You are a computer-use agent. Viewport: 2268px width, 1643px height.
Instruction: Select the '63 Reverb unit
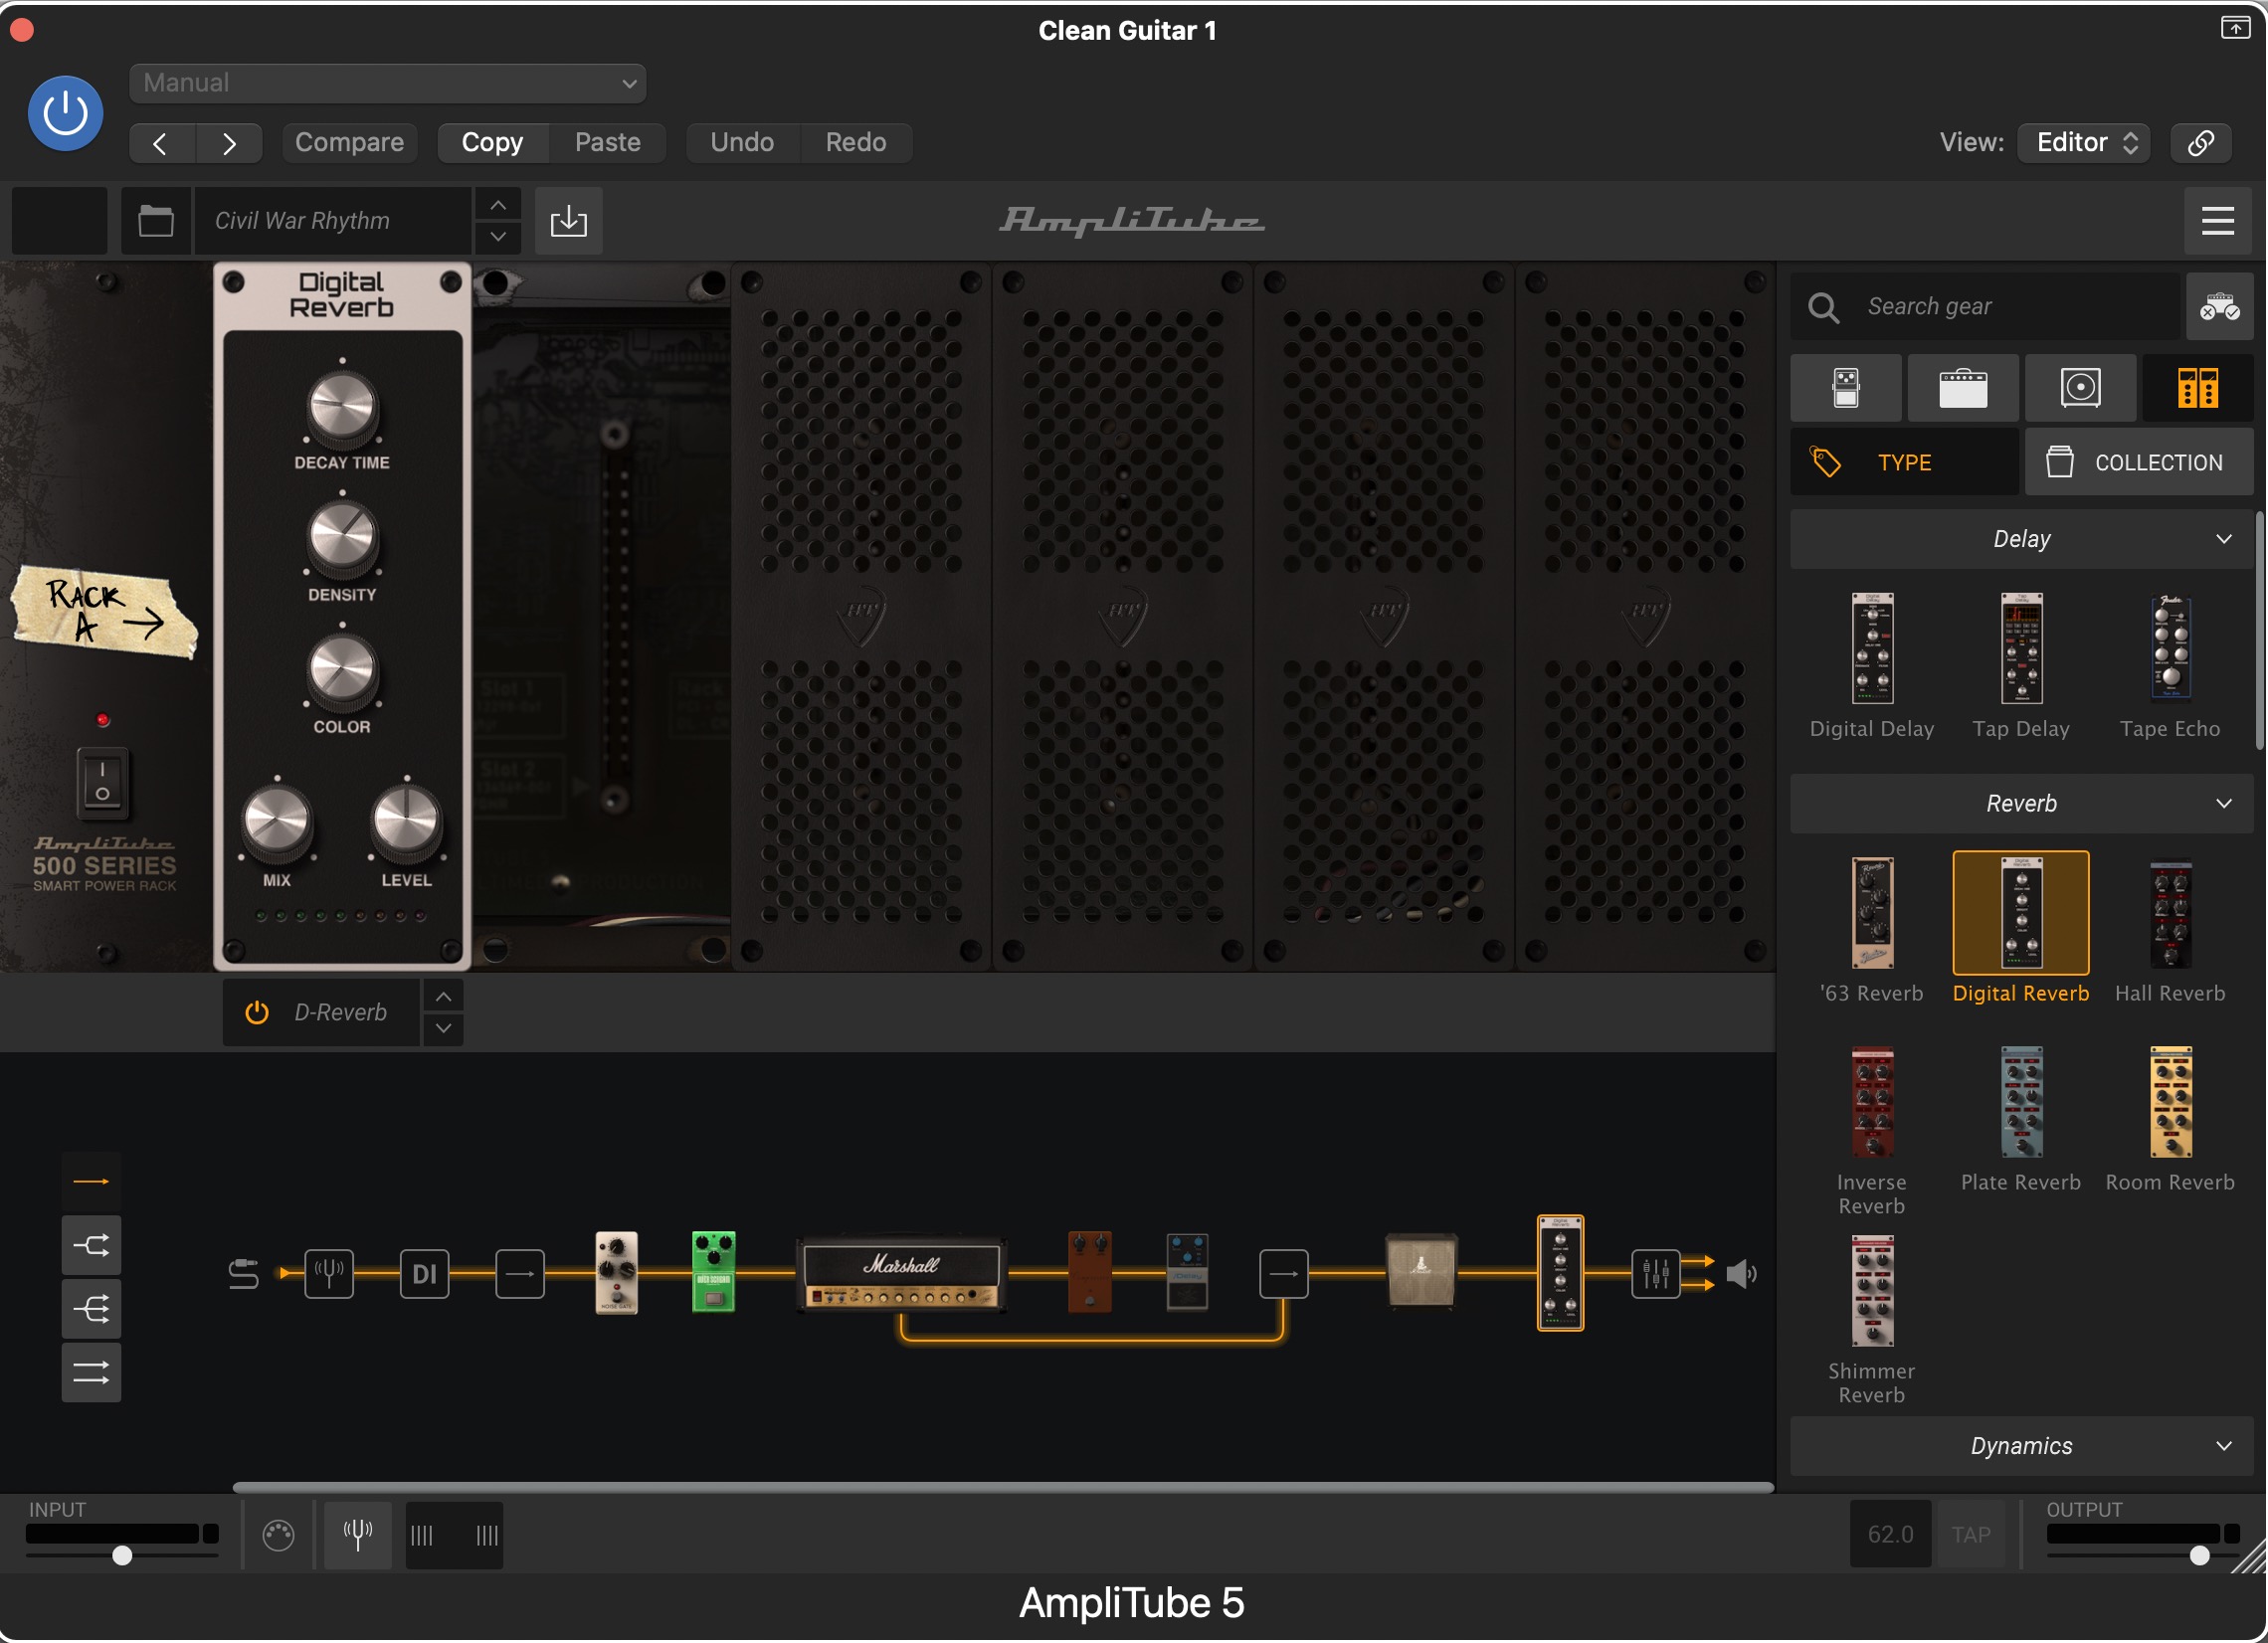[x=1872, y=928]
